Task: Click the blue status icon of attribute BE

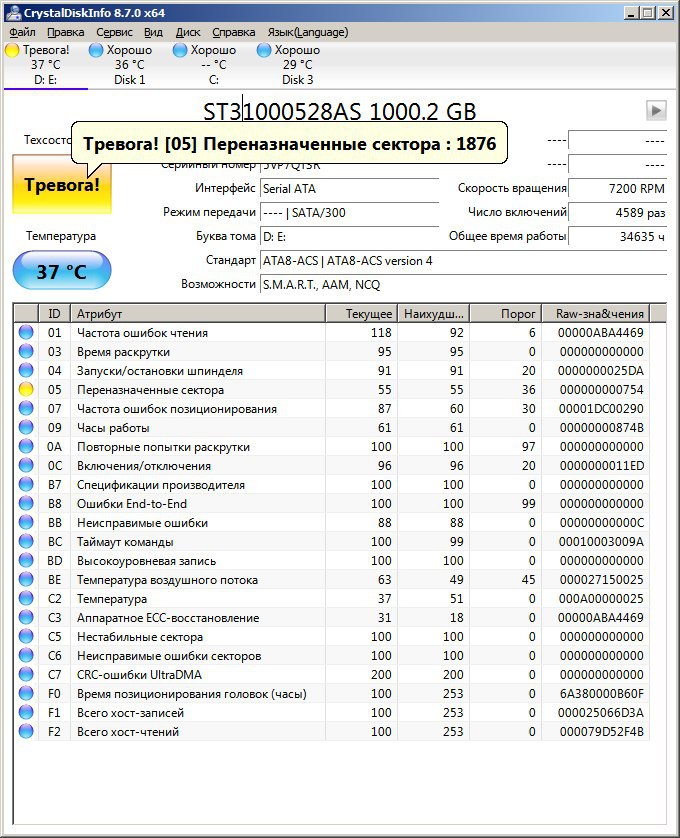Action: [26, 579]
